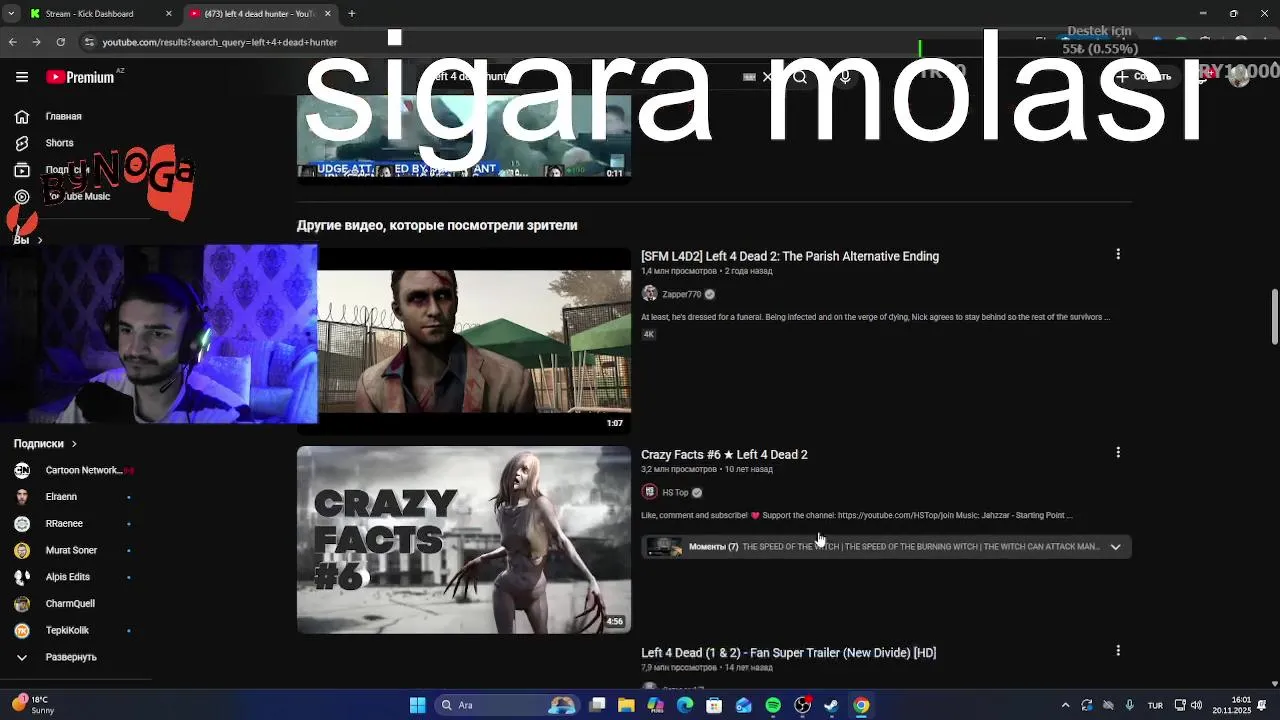Screen dimensions: 1280x720
Task: Show hidden system tray icons chevron
Action: [x=1065, y=705]
